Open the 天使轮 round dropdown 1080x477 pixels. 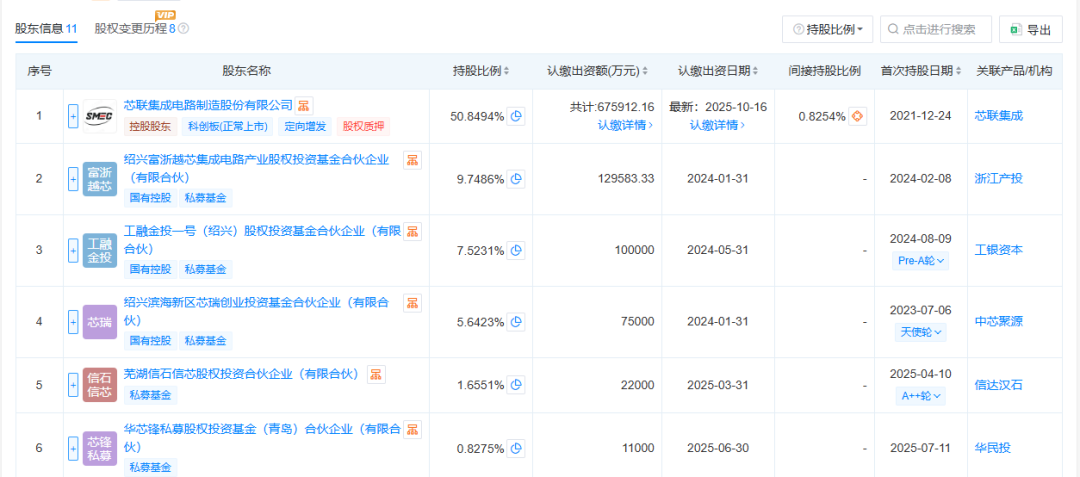[x=920, y=332]
